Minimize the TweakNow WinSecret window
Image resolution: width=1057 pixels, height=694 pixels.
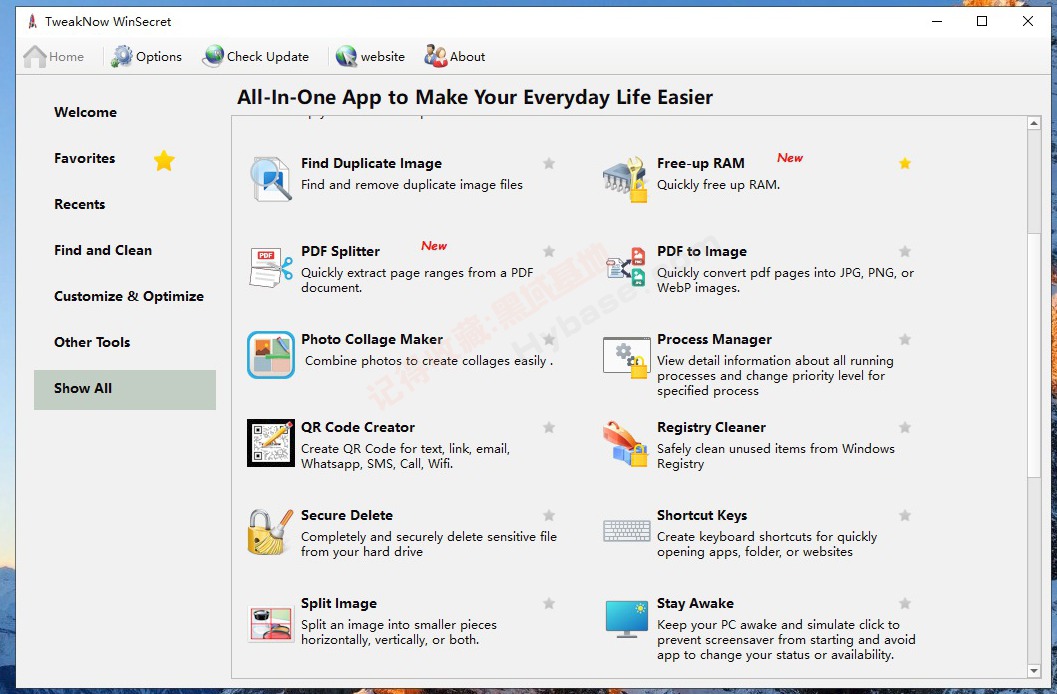tap(937, 22)
